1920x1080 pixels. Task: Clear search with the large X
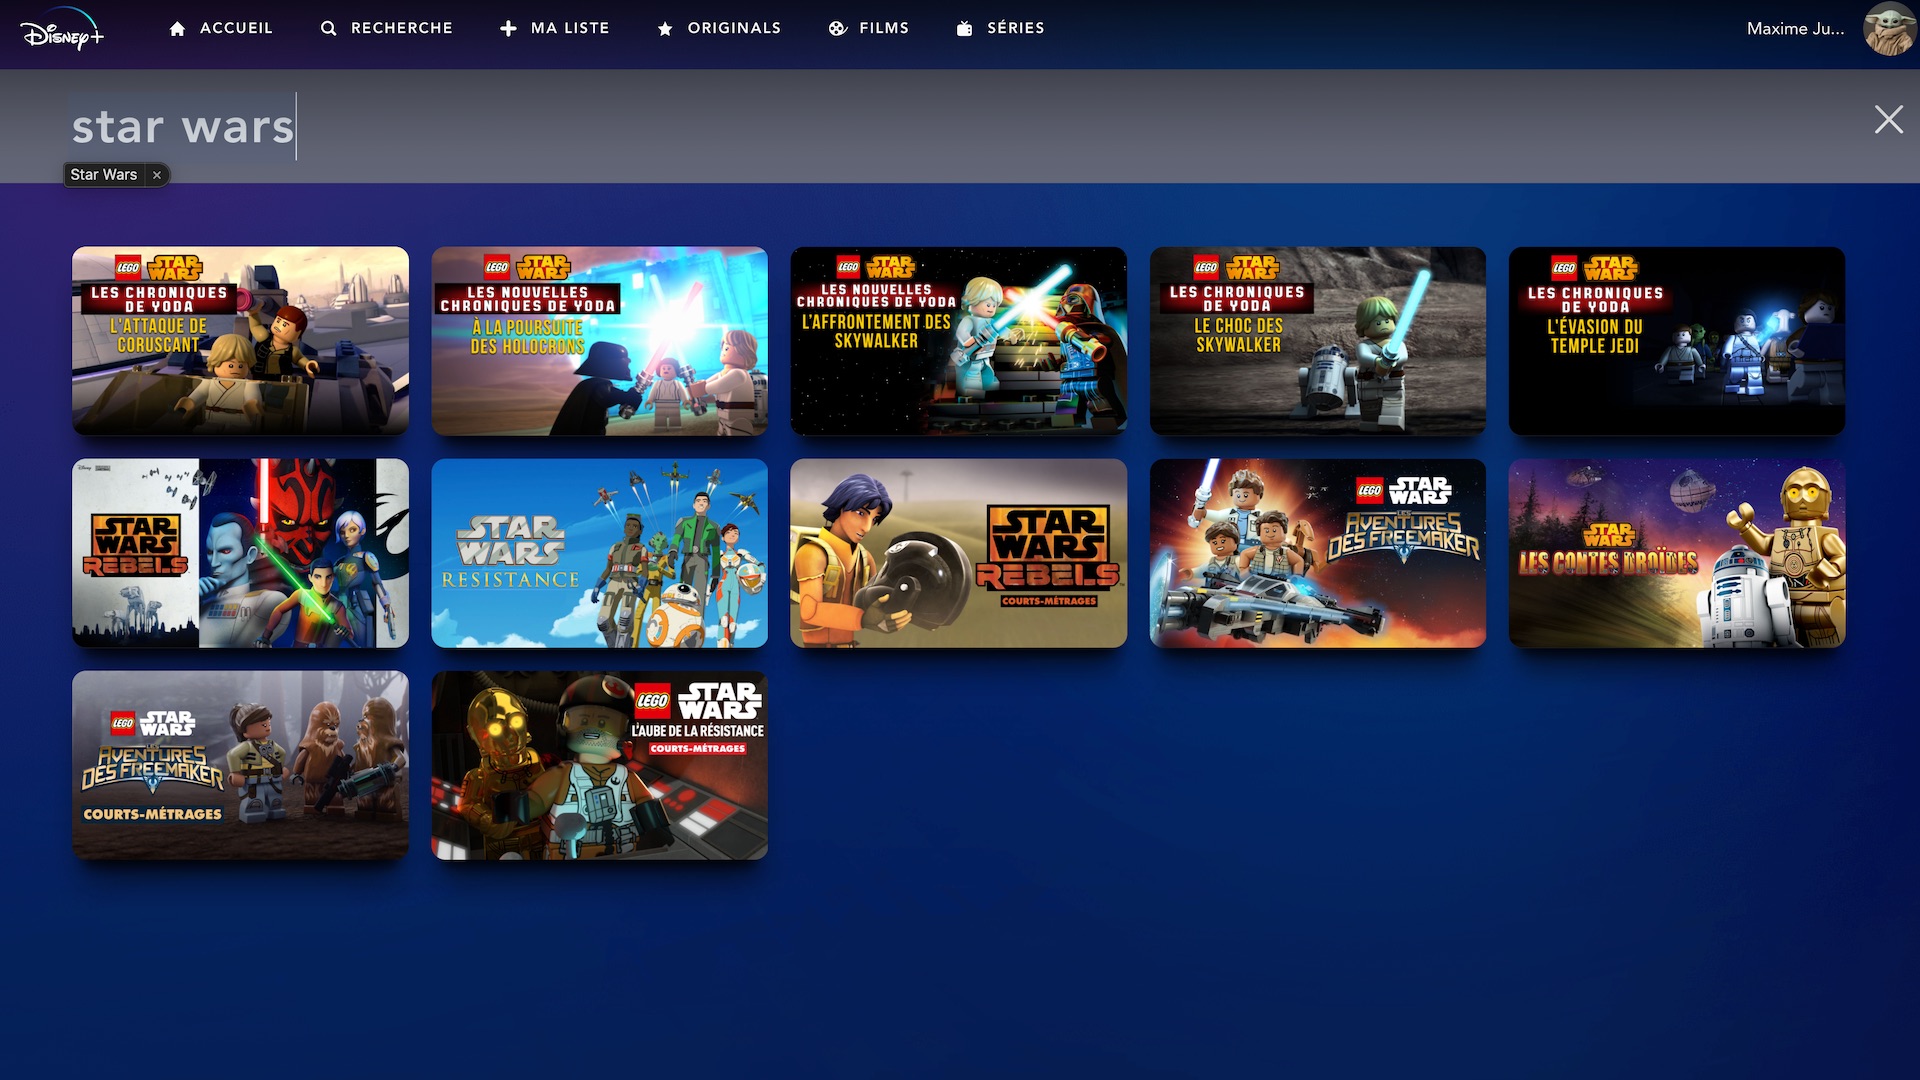pyautogui.click(x=1888, y=120)
